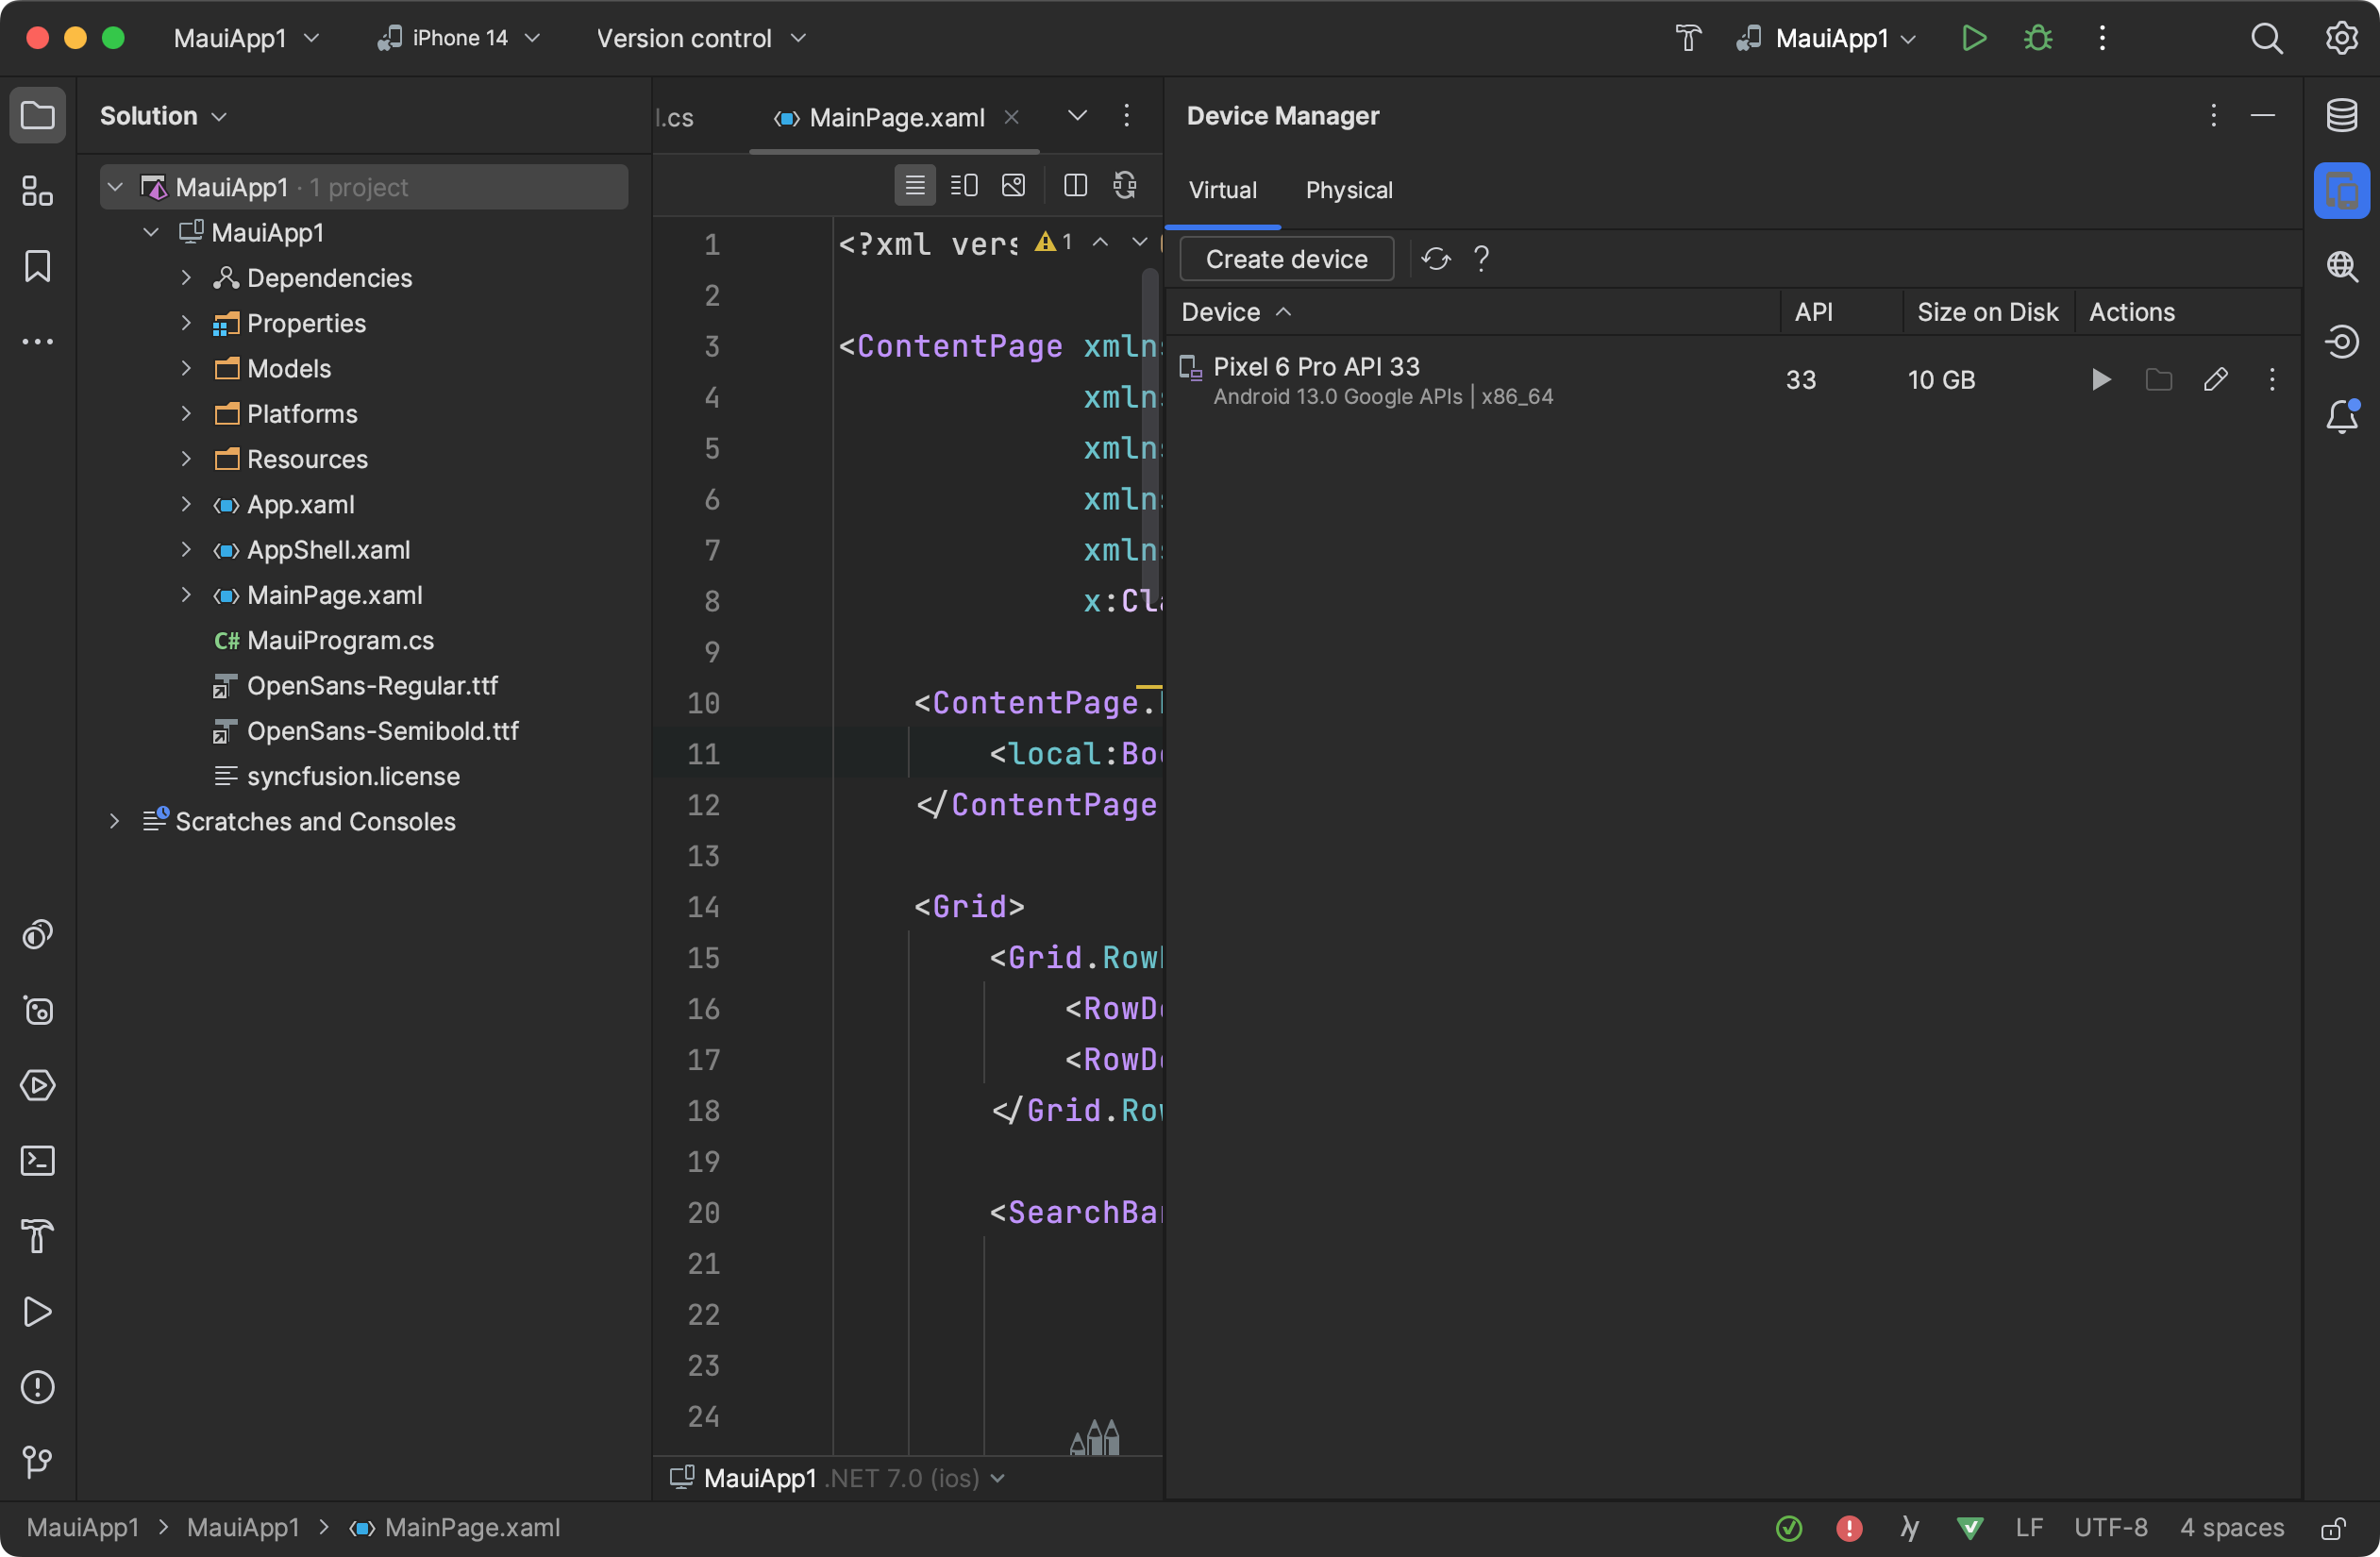Open the Bookmarks tool window icon
Image resolution: width=2380 pixels, height=1557 pixels.
pyautogui.click(x=37, y=266)
